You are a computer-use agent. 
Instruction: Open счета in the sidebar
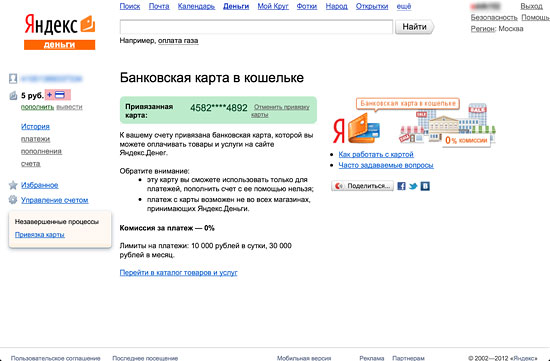(x=31, y=164)
